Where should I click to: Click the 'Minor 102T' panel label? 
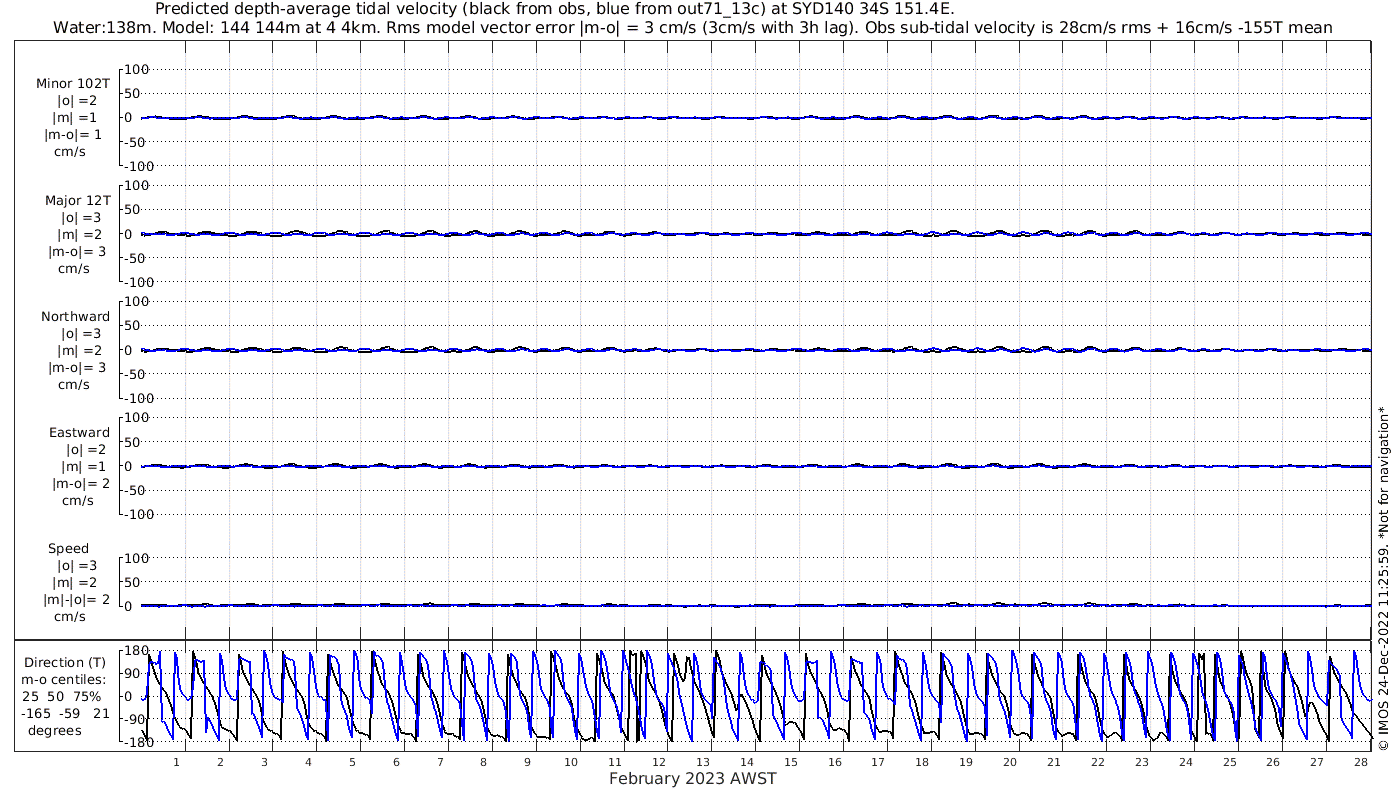coord(73,84)
